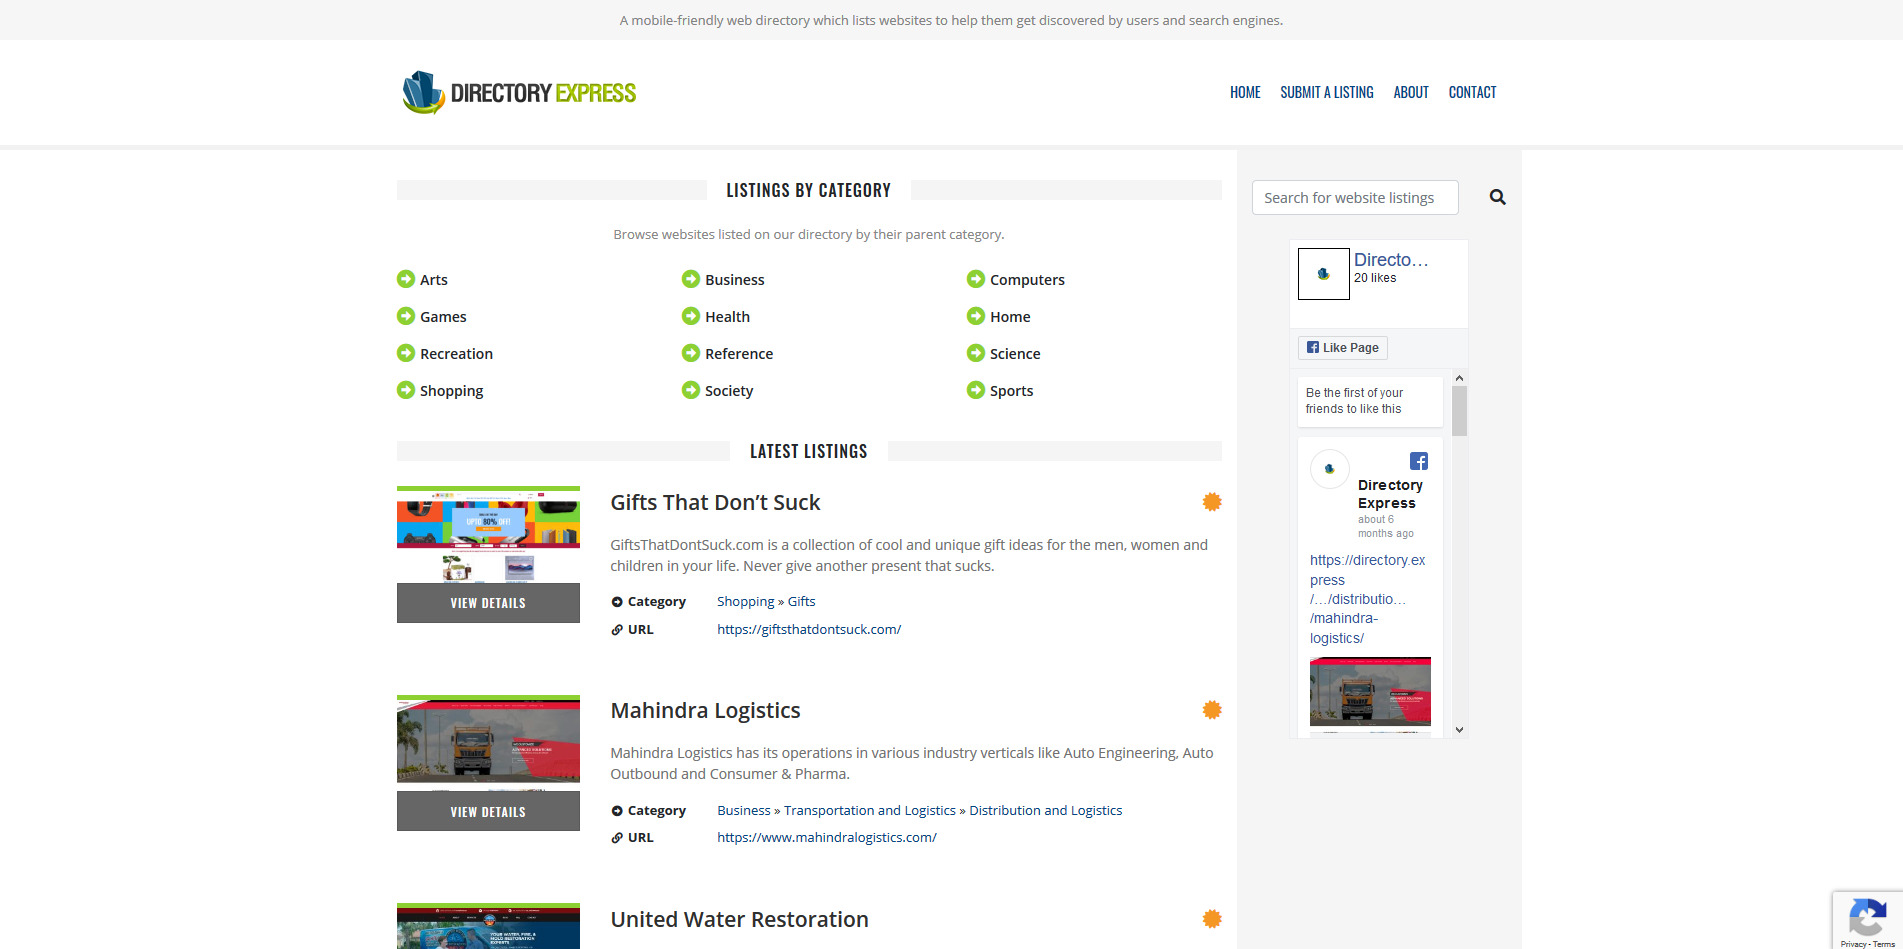Screen dimensions: 1903x949
Task: Open the Contact page
Action: point(1473,92)
